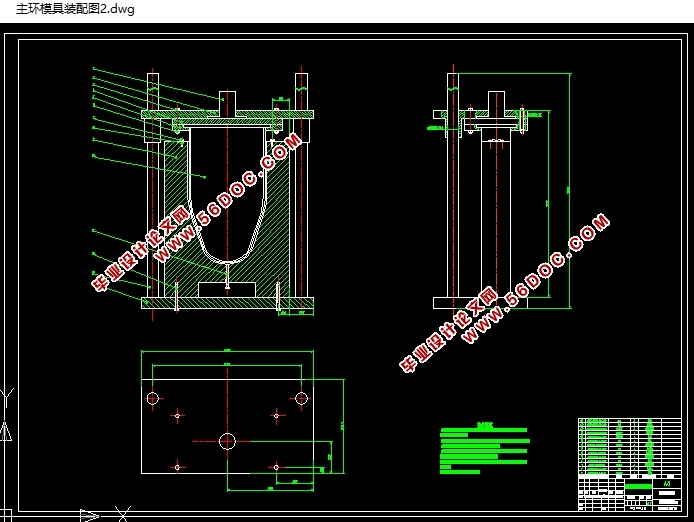Click the green technical requirements text block

coord(484,447)
